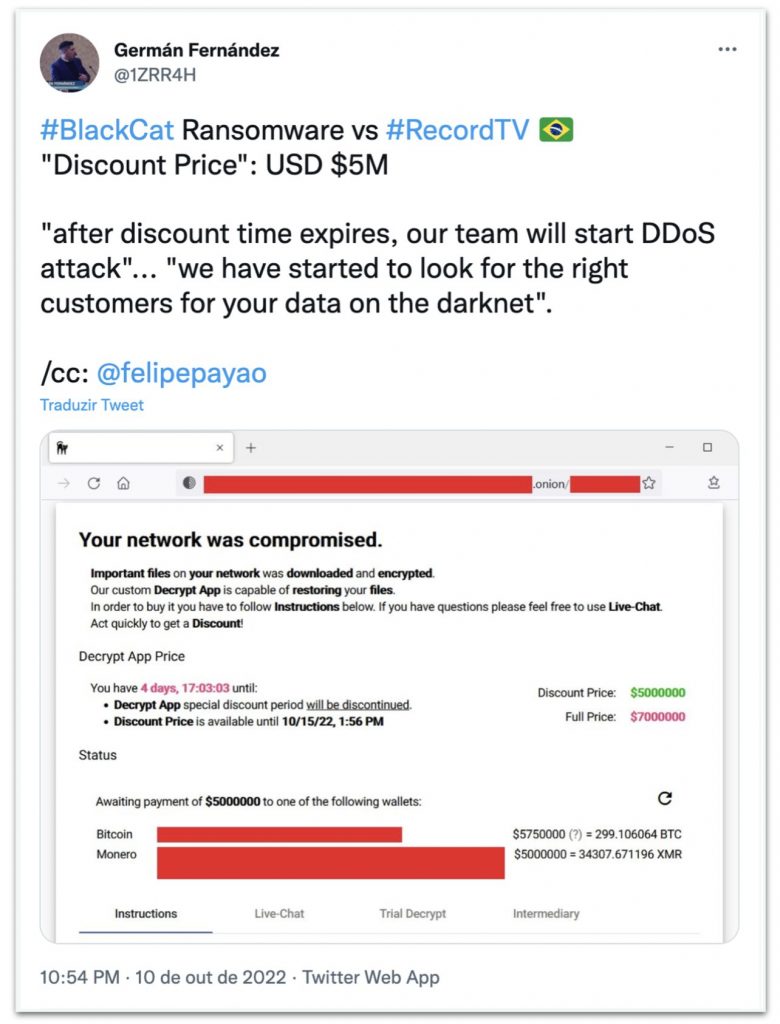Click the browser back arrow

click(x=64, y=483)
